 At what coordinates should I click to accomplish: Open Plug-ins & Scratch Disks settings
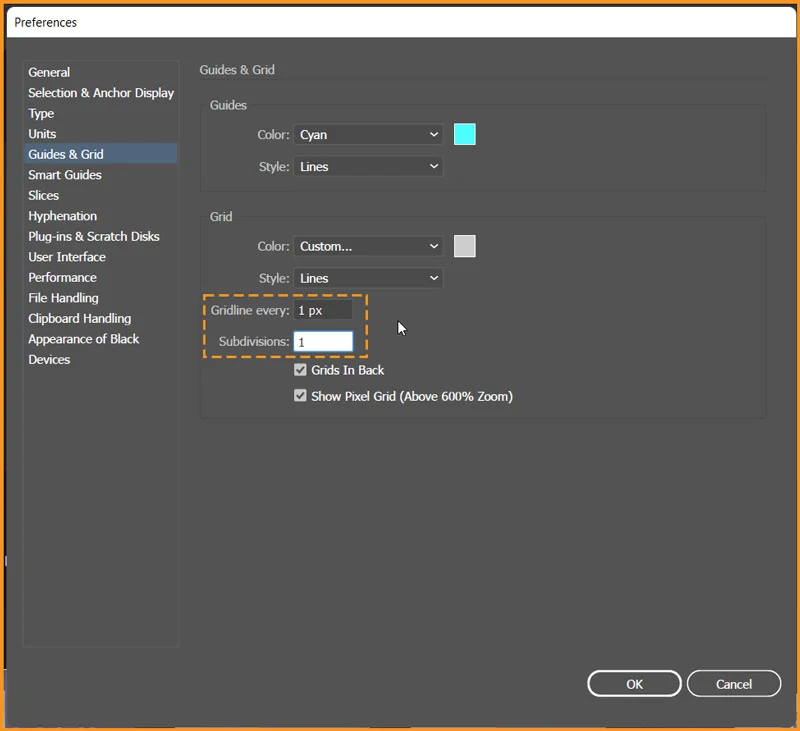(94, 237)
